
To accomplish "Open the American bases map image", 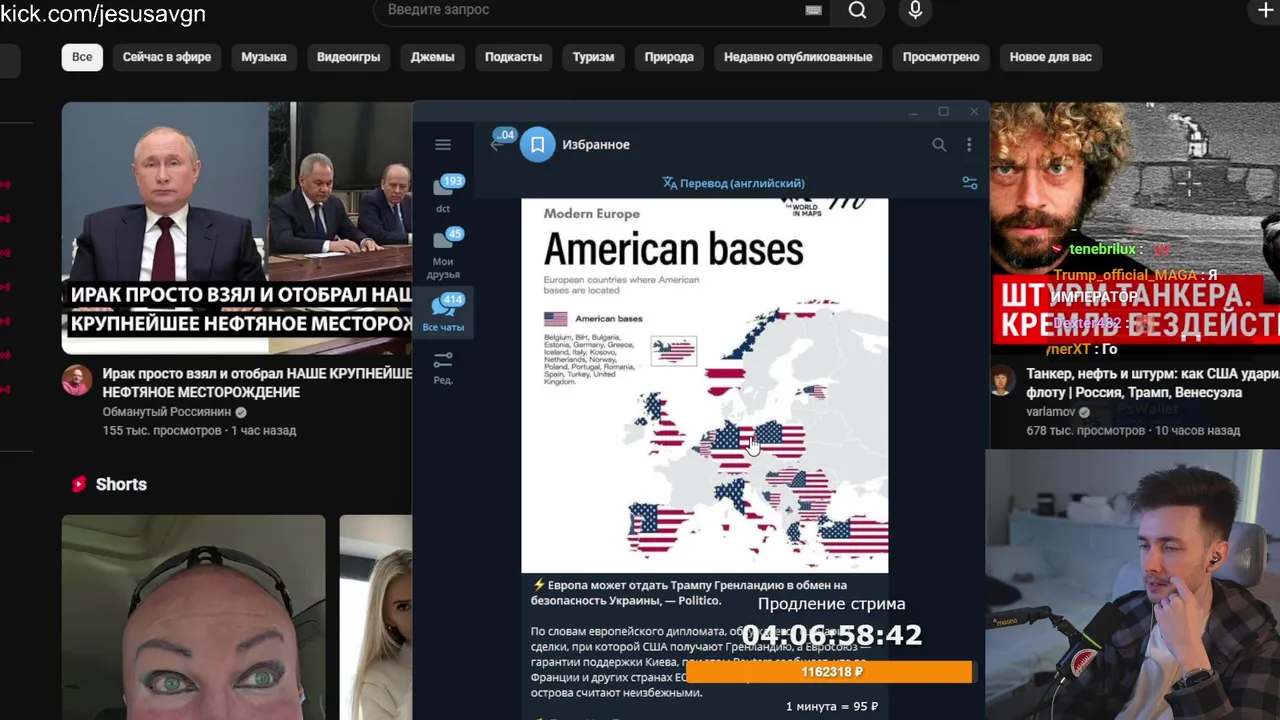I will pyautogui.click(x=705, y=385).
